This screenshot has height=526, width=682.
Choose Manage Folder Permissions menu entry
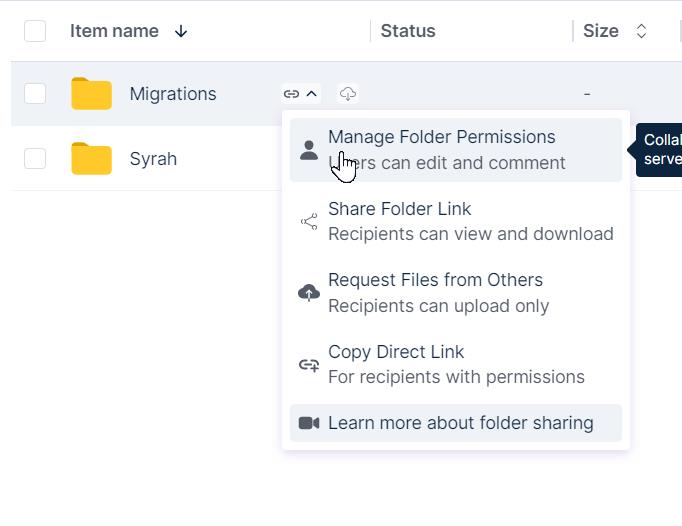[x=456, y=150]
